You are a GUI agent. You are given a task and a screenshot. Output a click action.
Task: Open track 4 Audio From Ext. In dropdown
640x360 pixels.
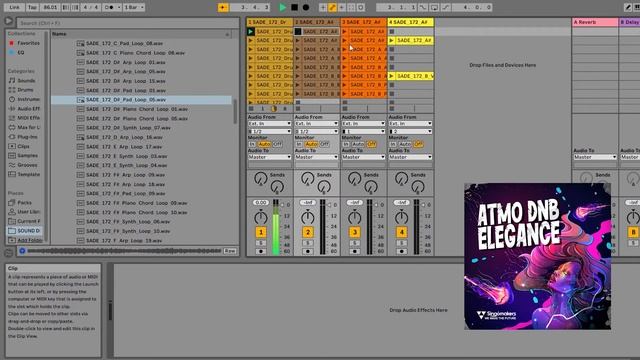coord(410,123)
